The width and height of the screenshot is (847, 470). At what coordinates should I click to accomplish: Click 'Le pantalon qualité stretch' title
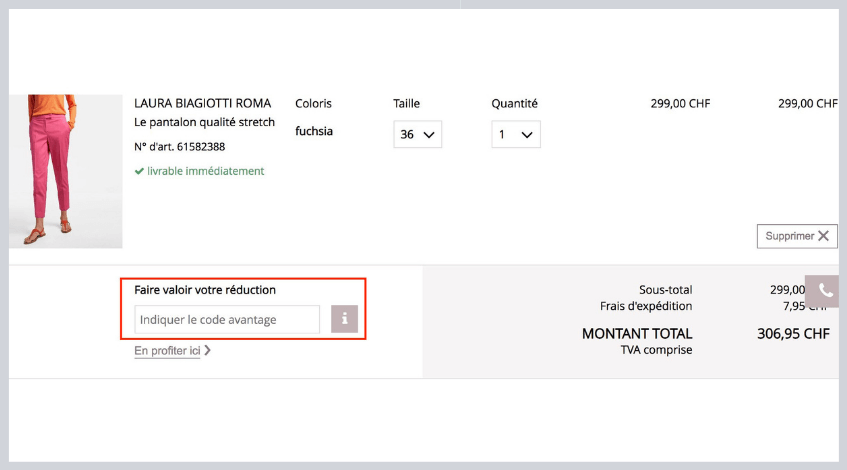click(x=204, y=122)
